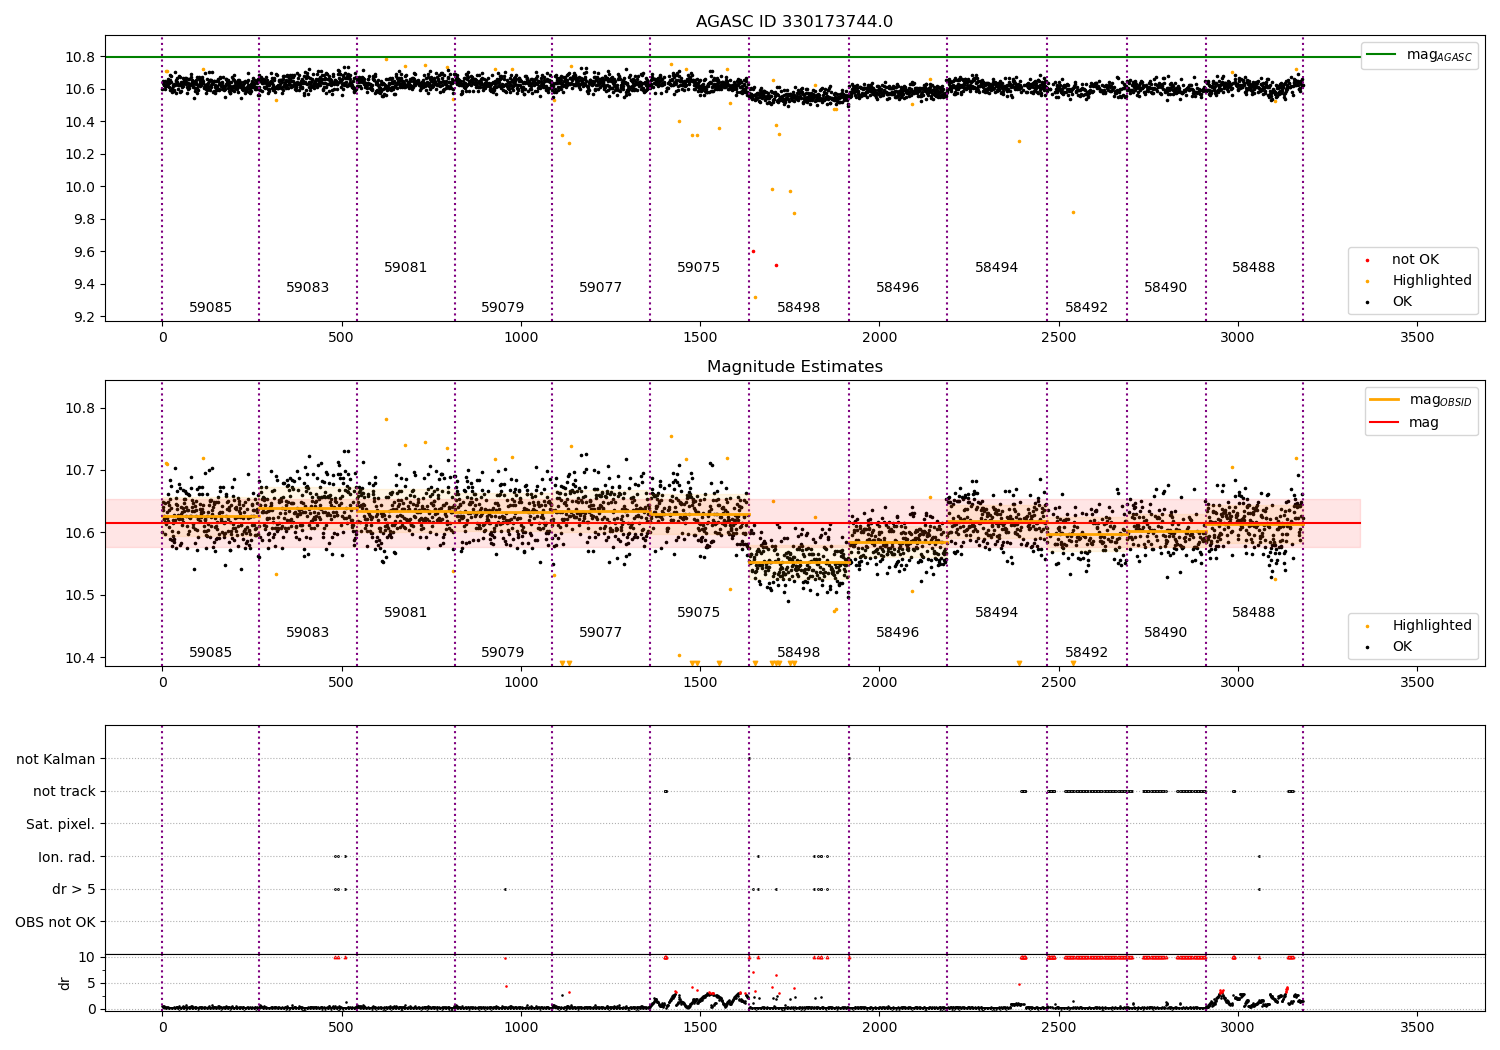Click the 10.7 y-tick of Magnitude Estimates

tap(79, 471)
